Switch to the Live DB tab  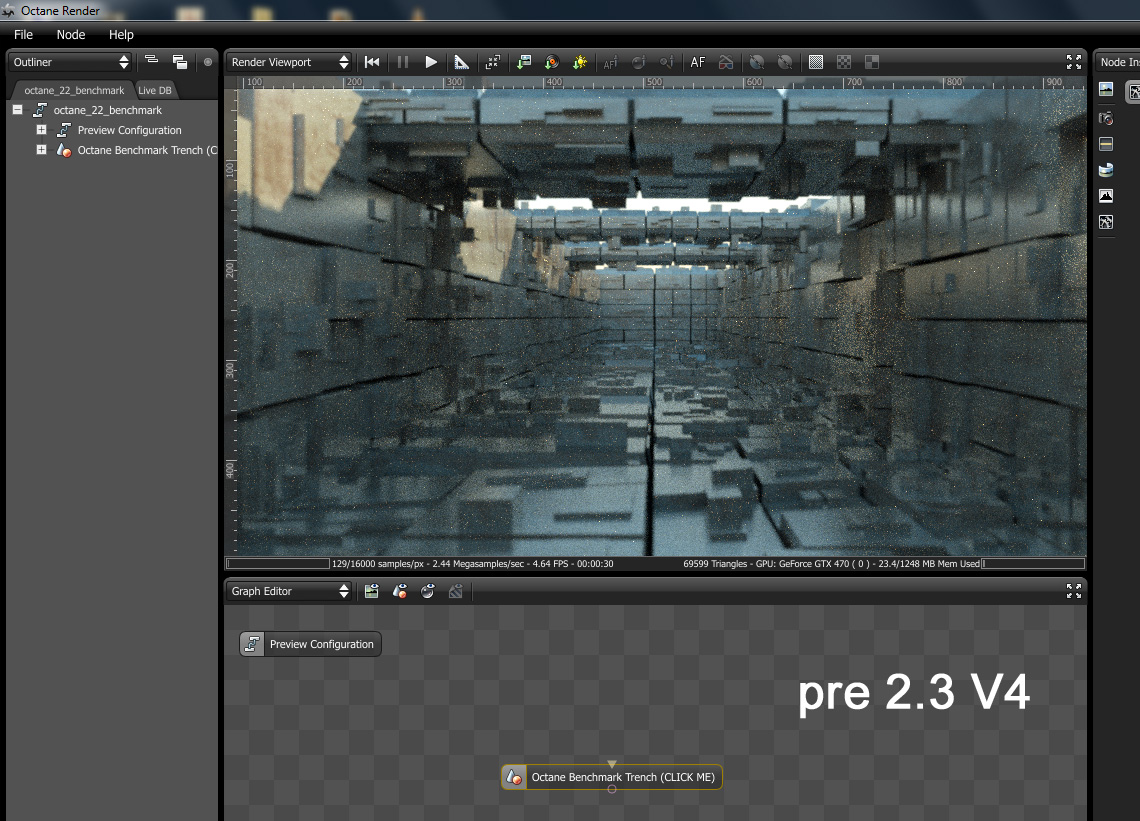(x=155, y=90)
